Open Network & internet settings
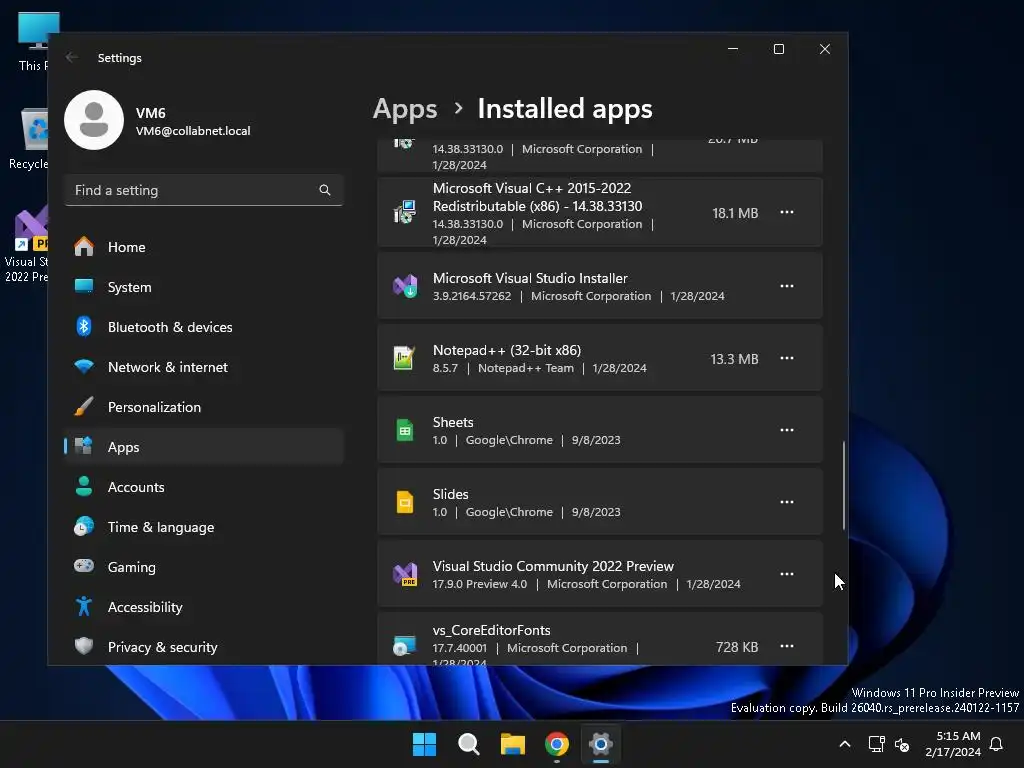The height and width of the screenshot is (768, 1024). pyautogui.click(x=204, y=367)
